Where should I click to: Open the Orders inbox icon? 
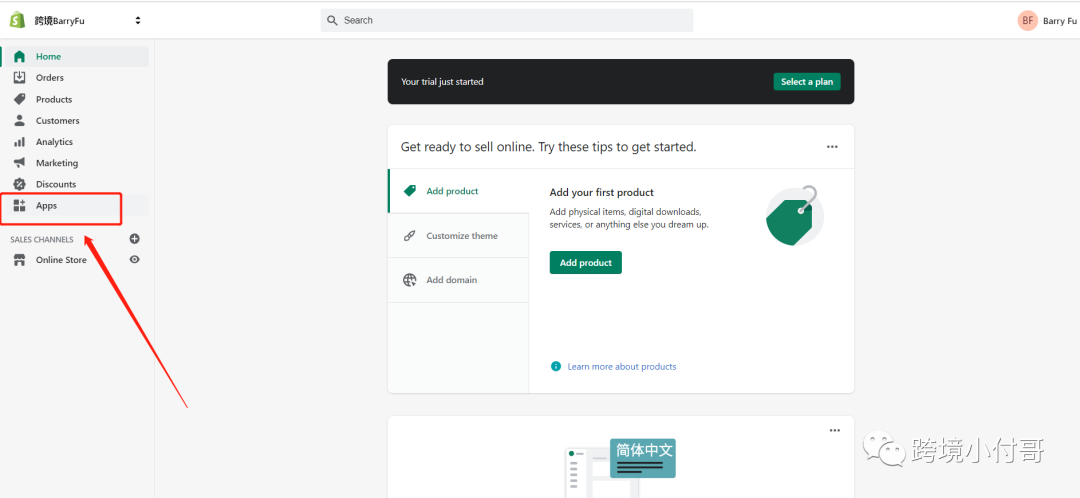coord(19,78)
